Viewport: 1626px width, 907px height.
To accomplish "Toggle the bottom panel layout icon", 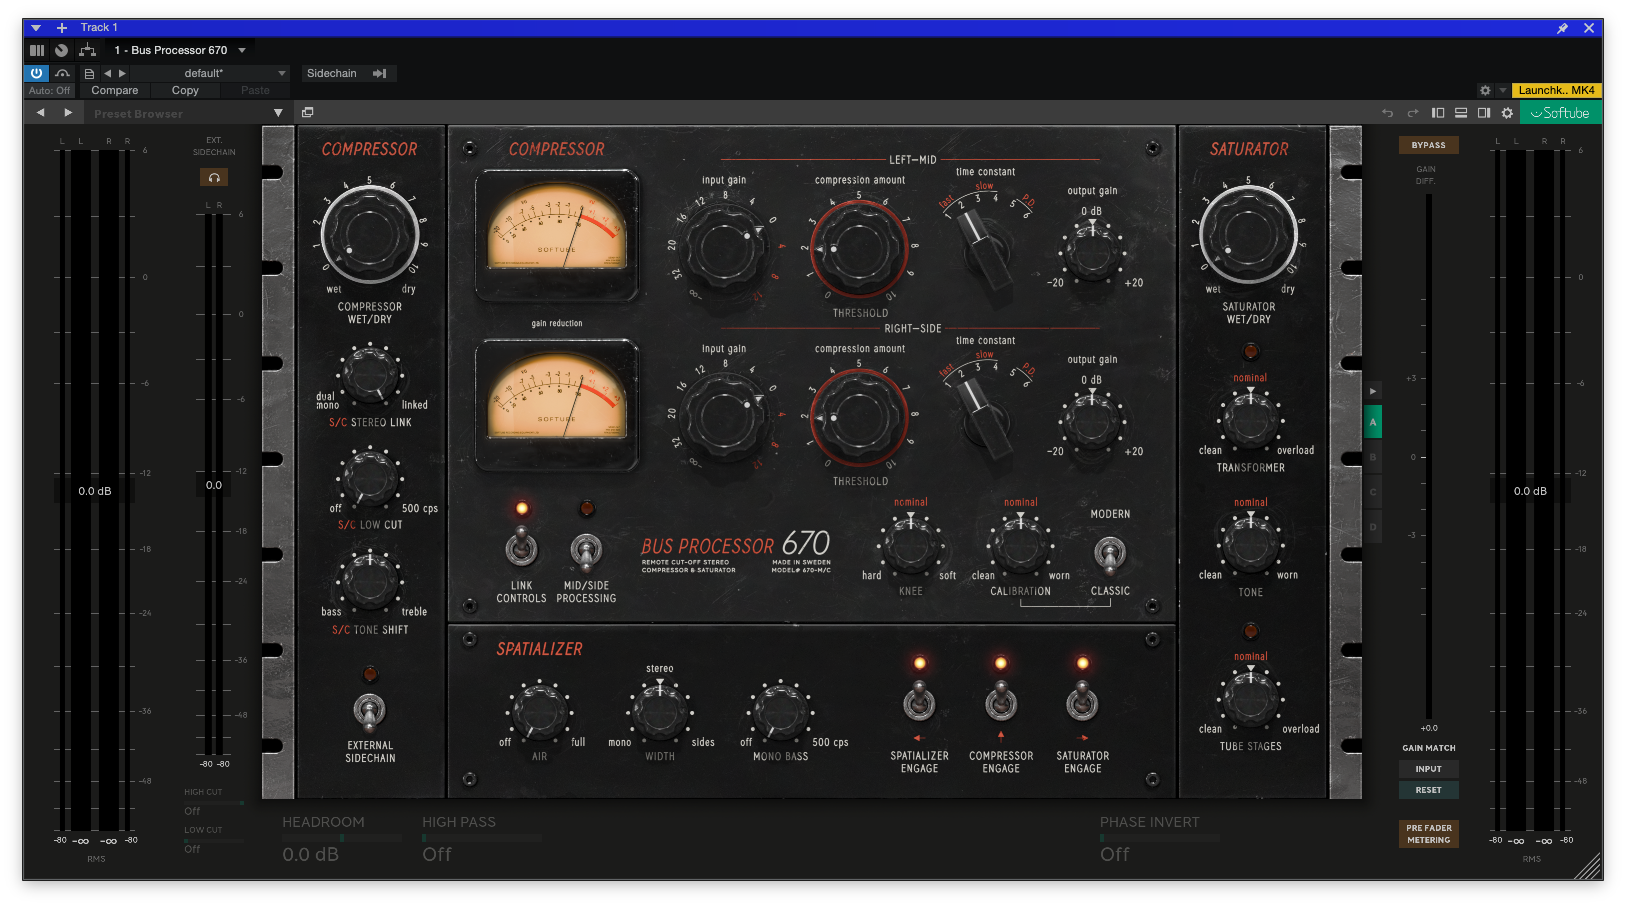I will point(1461,113).
